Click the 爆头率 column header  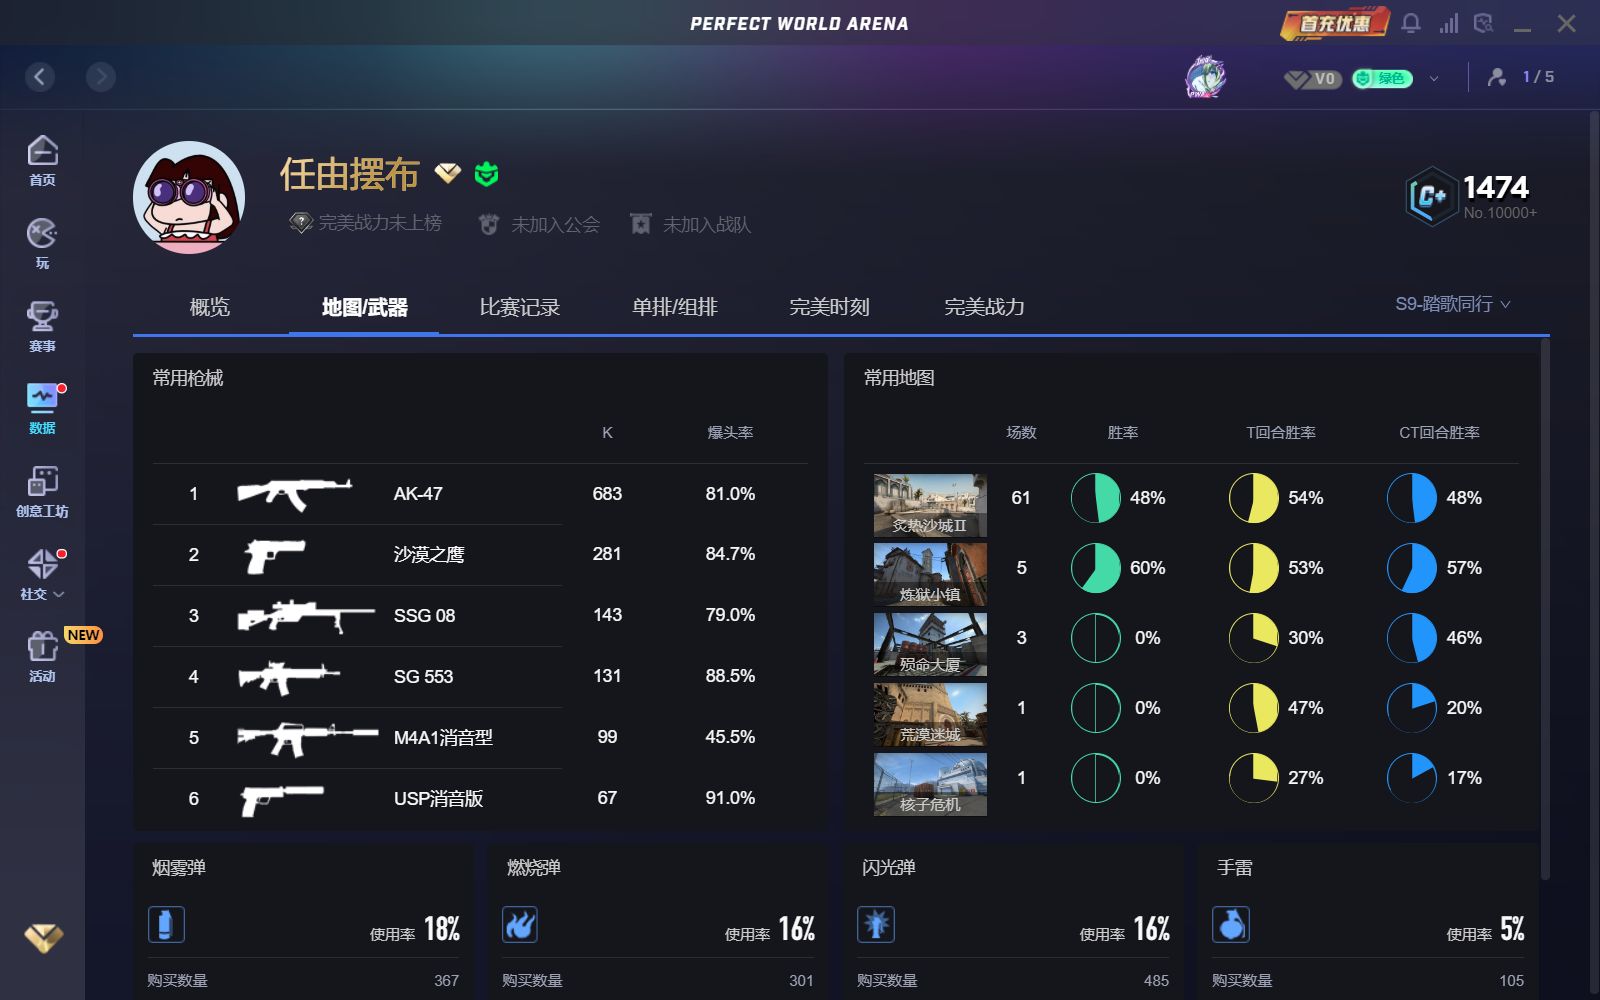(x=730, y=433)
